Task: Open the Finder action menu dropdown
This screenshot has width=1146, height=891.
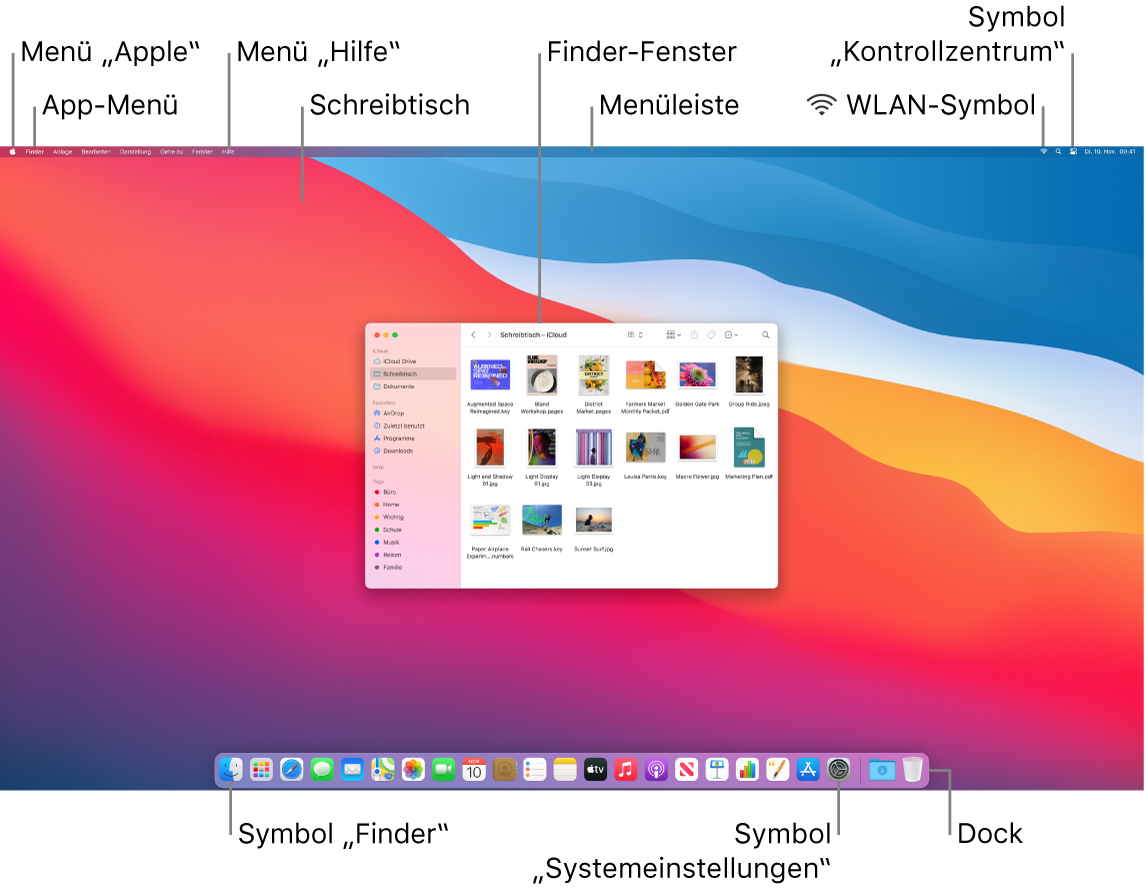Action: 730,334
